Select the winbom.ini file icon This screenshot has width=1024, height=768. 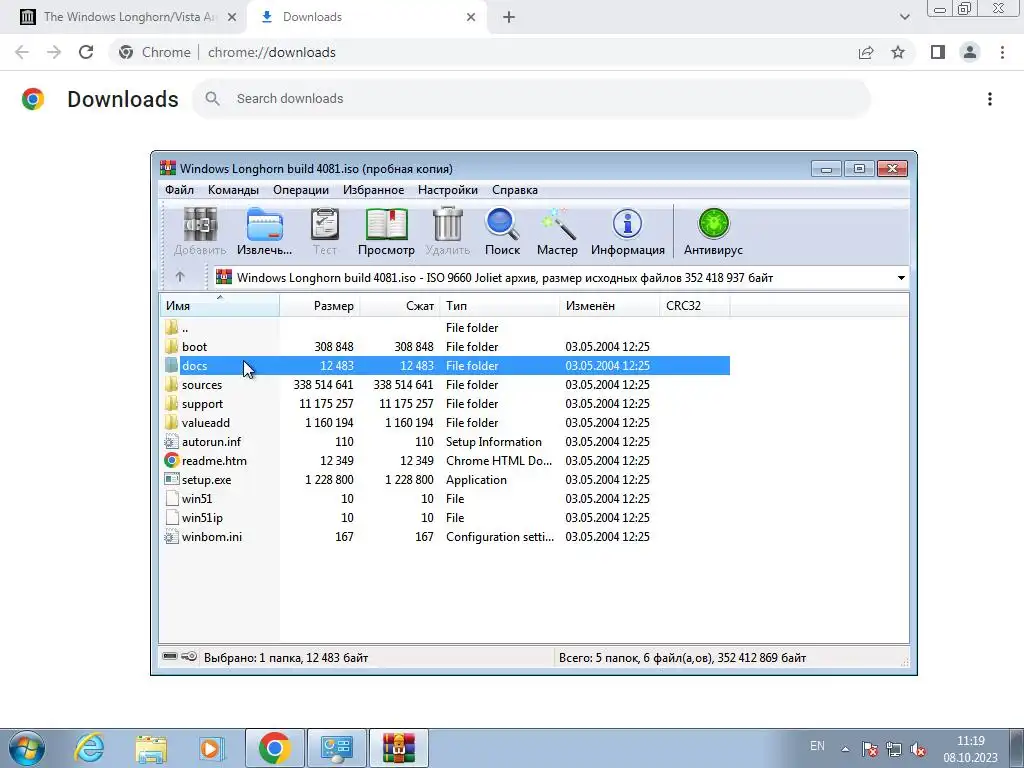pyautogui.click(x=171, y=537)
